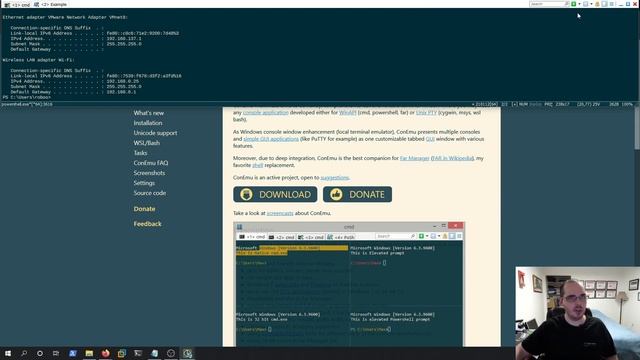The width and height of the screenshot is (640, 360).
Task: Open the Screenshots sidebar link
Action: 149,173
